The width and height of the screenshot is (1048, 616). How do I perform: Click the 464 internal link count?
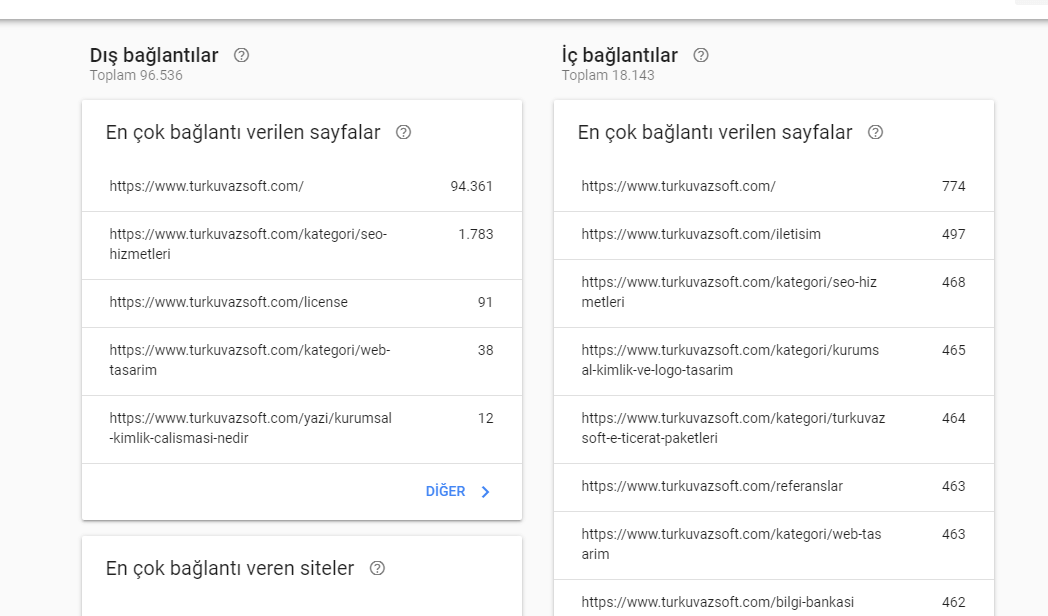click(x=954, y=418)
